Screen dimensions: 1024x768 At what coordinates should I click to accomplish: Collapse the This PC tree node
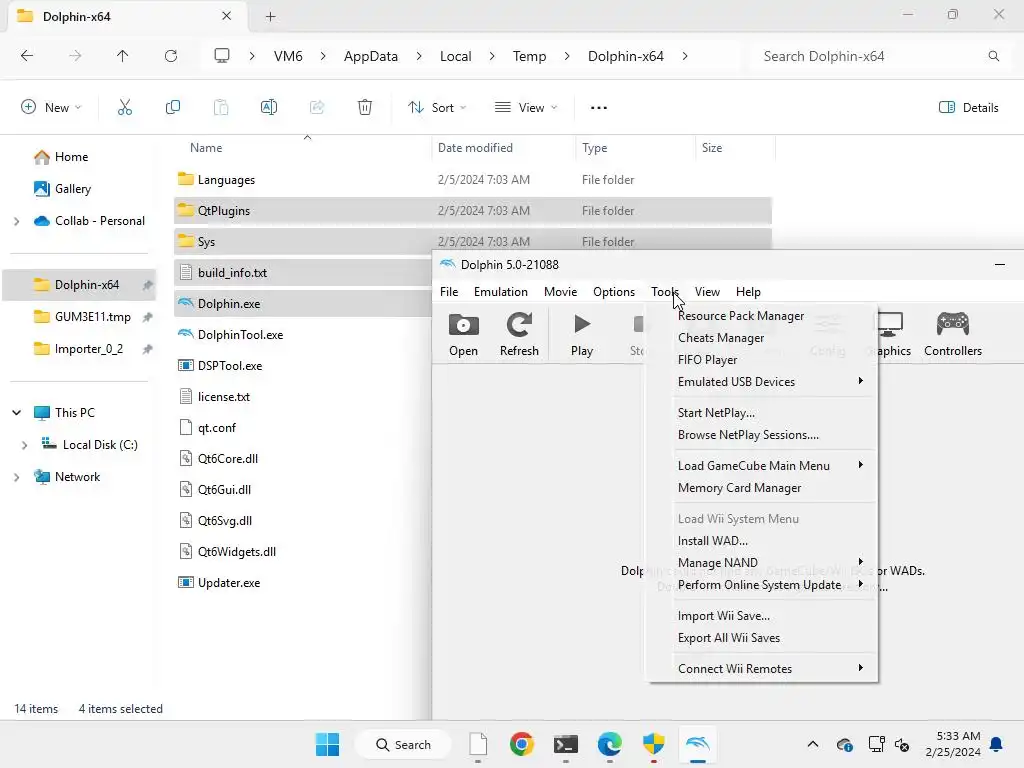click(x=16, y=413)
